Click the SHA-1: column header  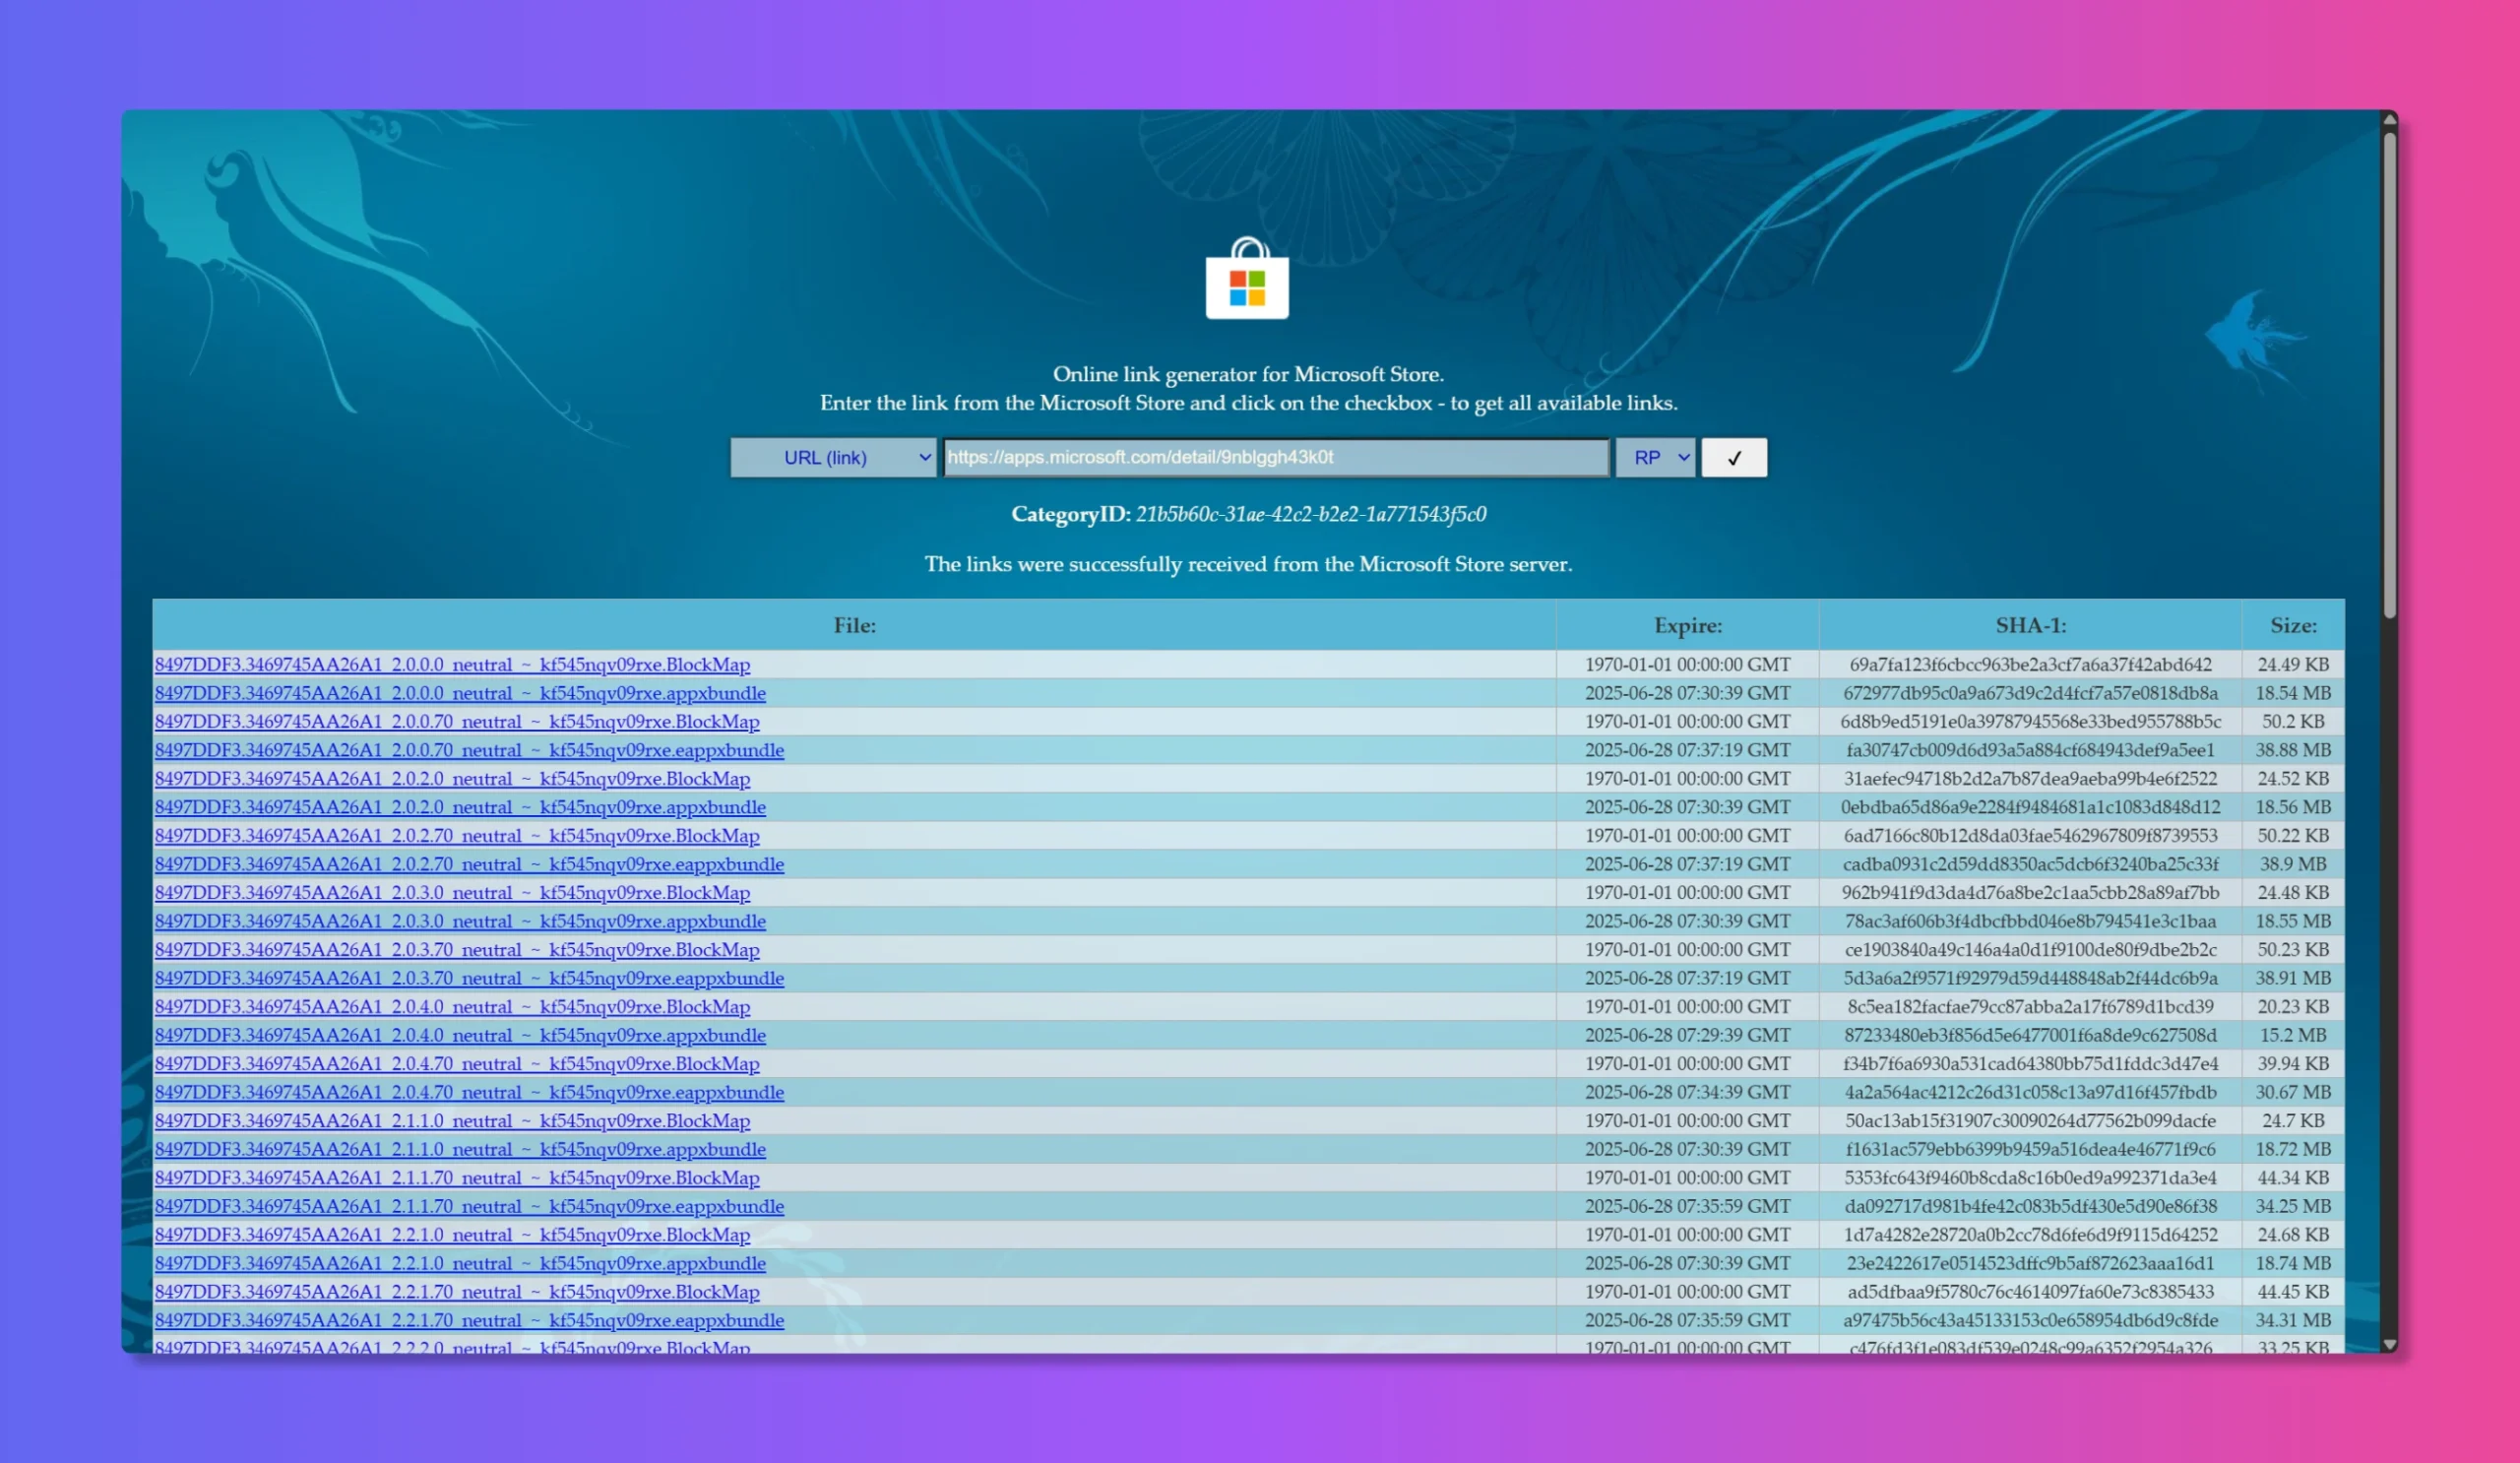tap(2030, 625)
